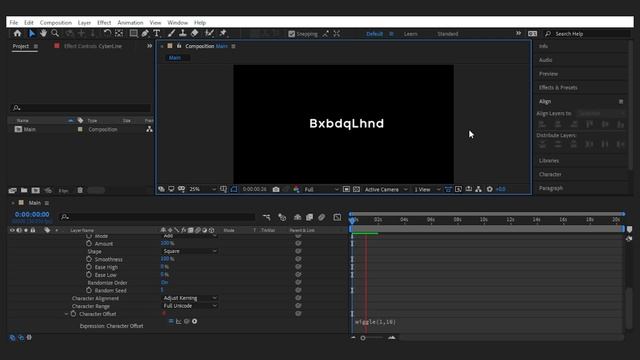Select the Pen tool
This screenshot has height=360, width=640.
click(145, 33)
